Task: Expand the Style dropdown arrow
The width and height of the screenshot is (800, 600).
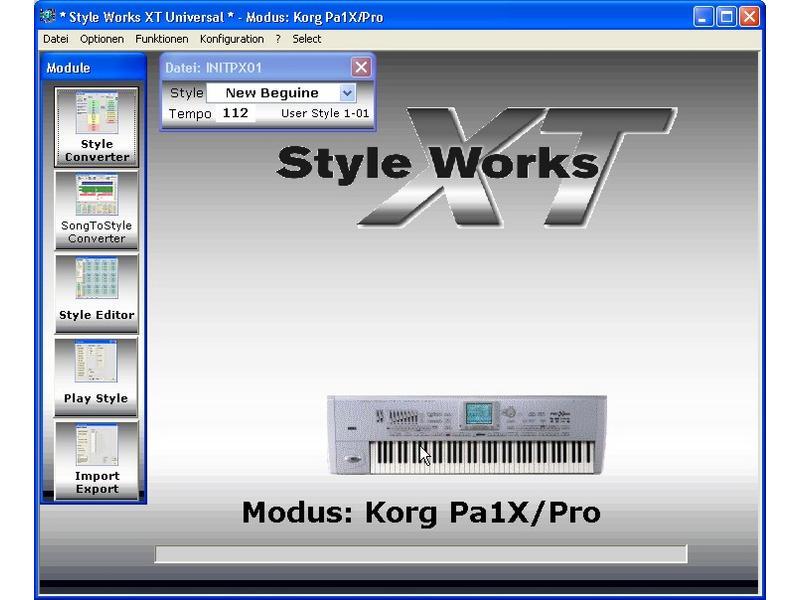Action: (x=347, y=93)
